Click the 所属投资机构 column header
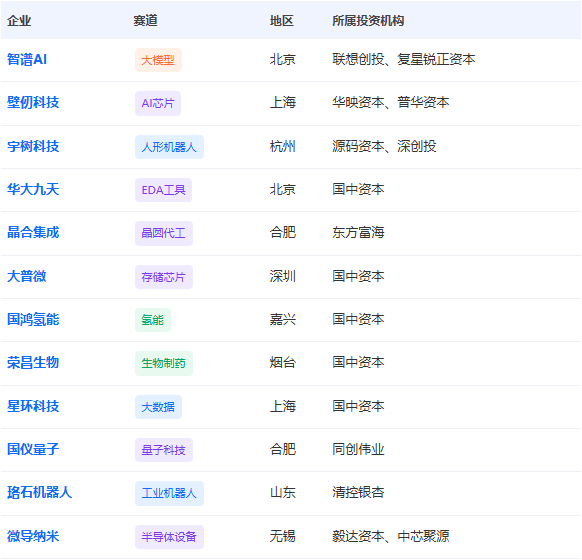 (368, 20)
